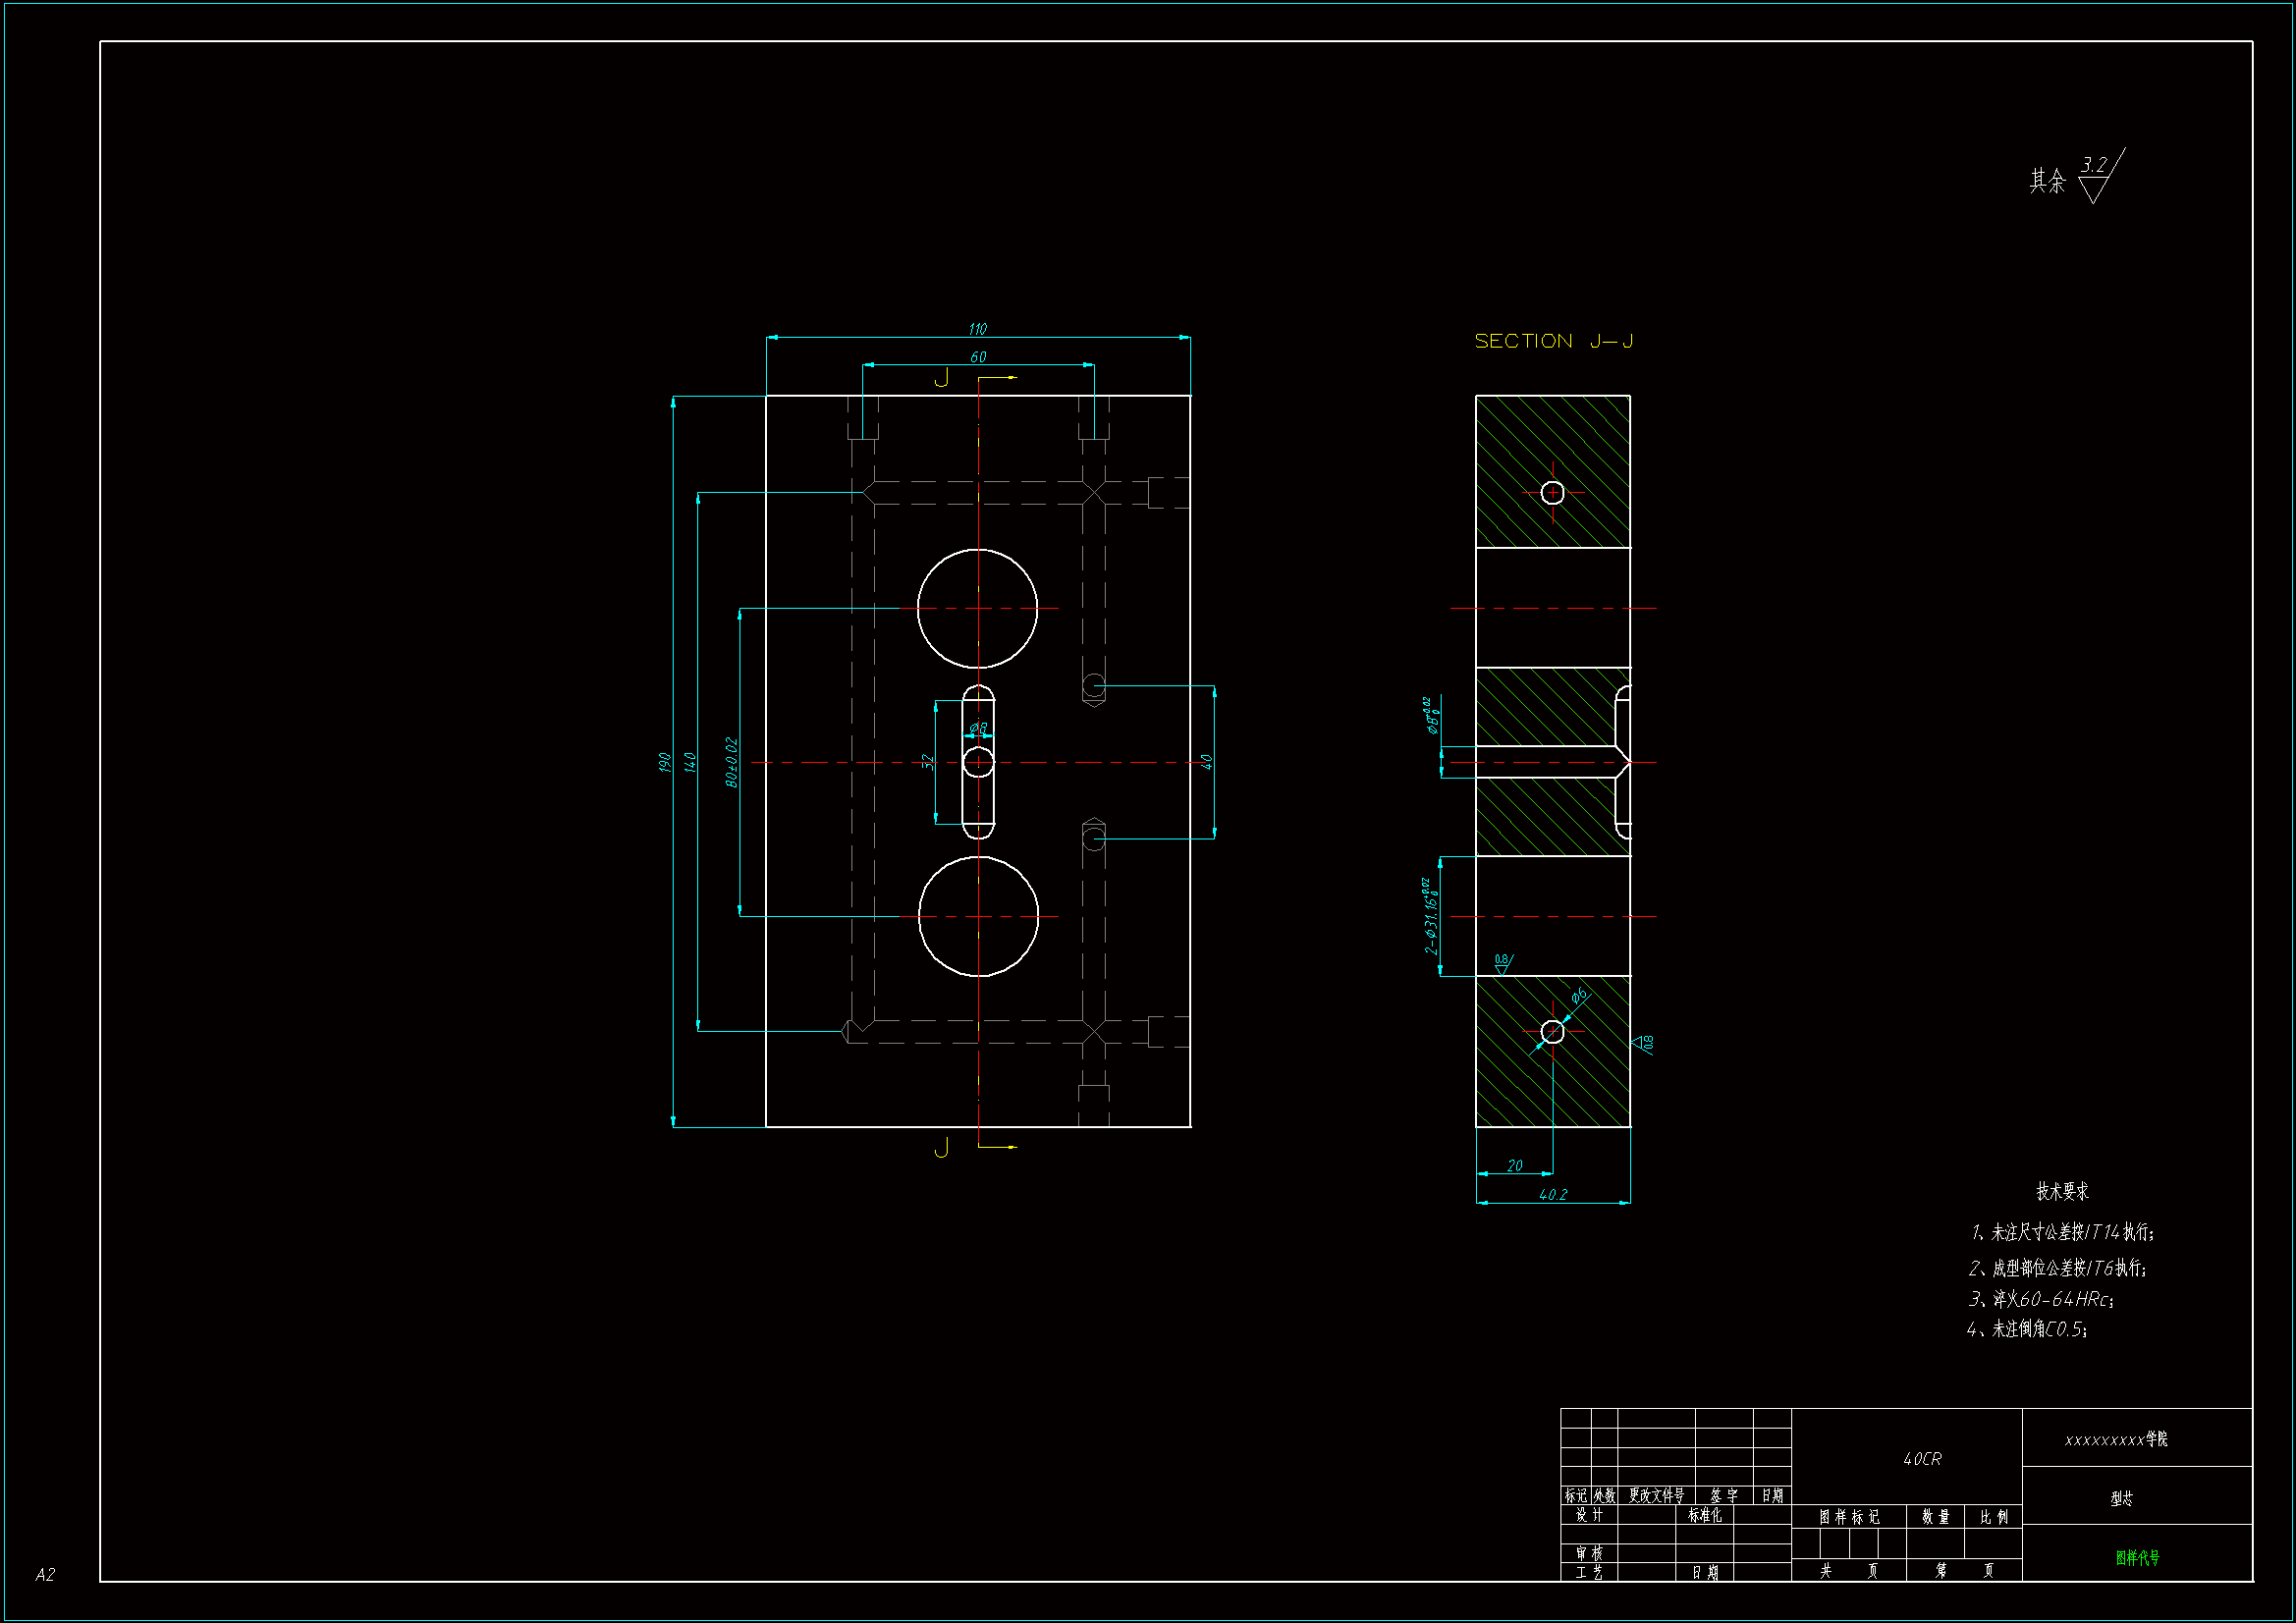This screenshot has height=1623, width=2296.
Task: Click the 比例 scale cell in title block
Action: [1993, 1517]
